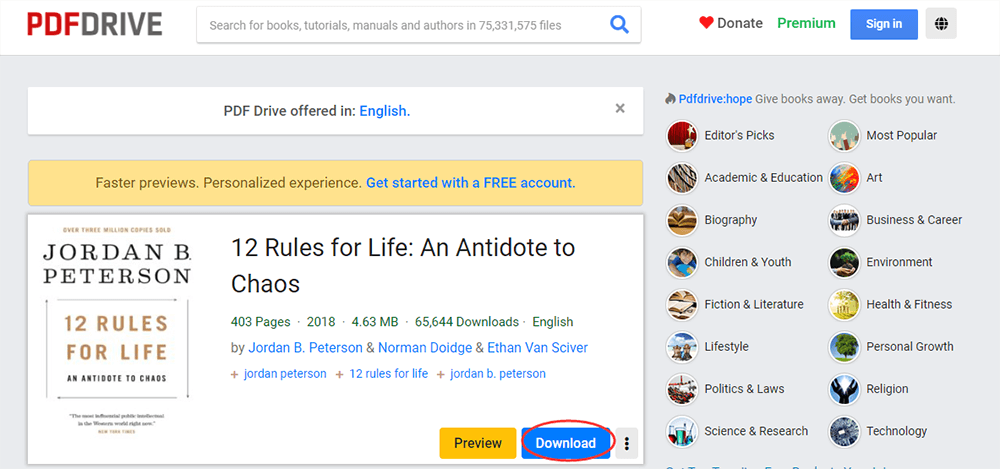
Task: Dismiss the language offer banner
Action: (620, 109)
